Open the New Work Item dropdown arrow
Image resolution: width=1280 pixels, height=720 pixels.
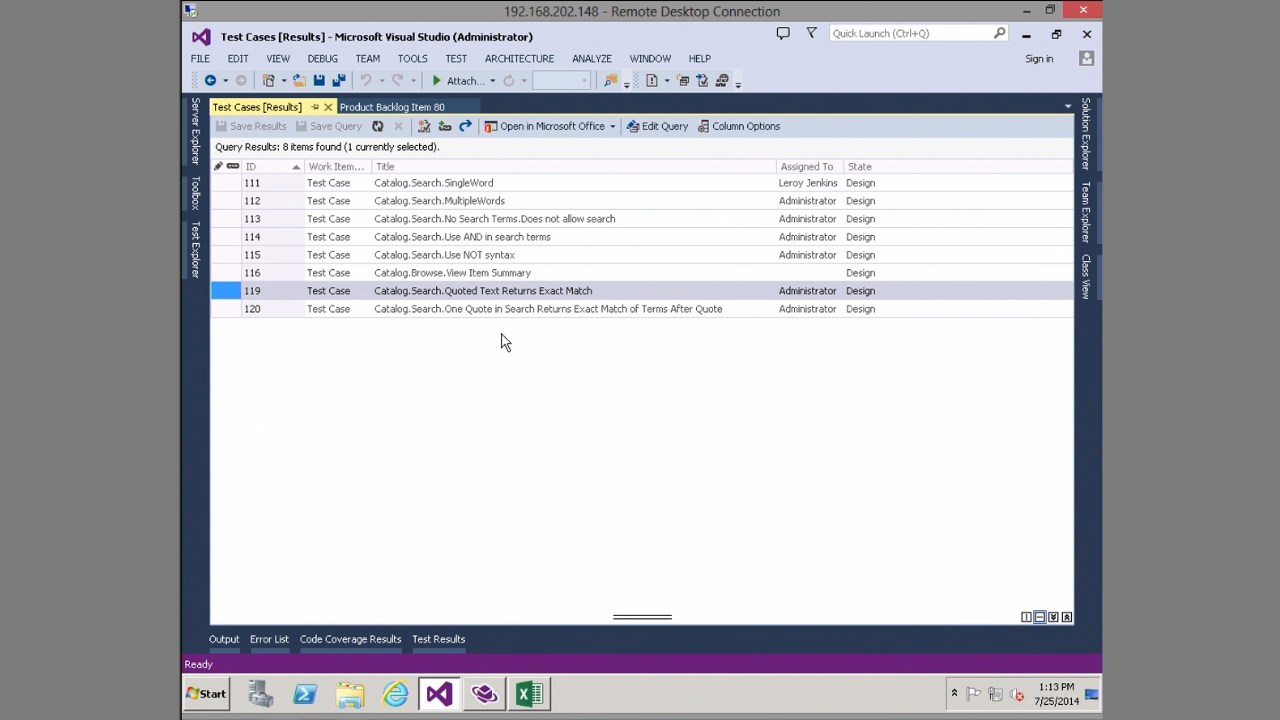tap(666, 81)
